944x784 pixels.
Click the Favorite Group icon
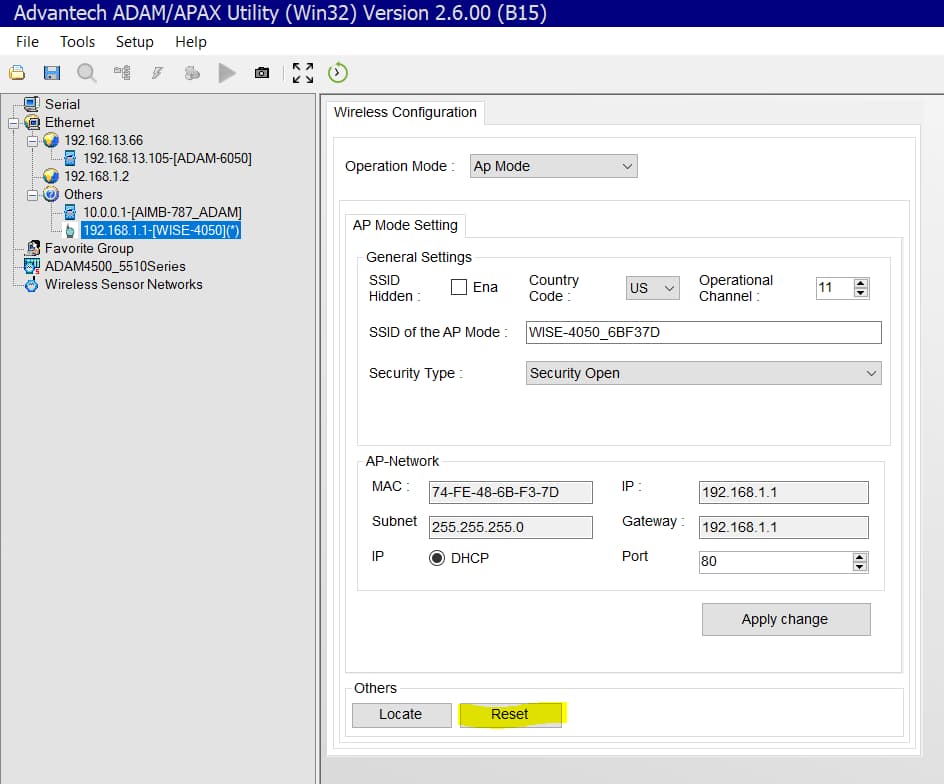click(x=33, y=248)
